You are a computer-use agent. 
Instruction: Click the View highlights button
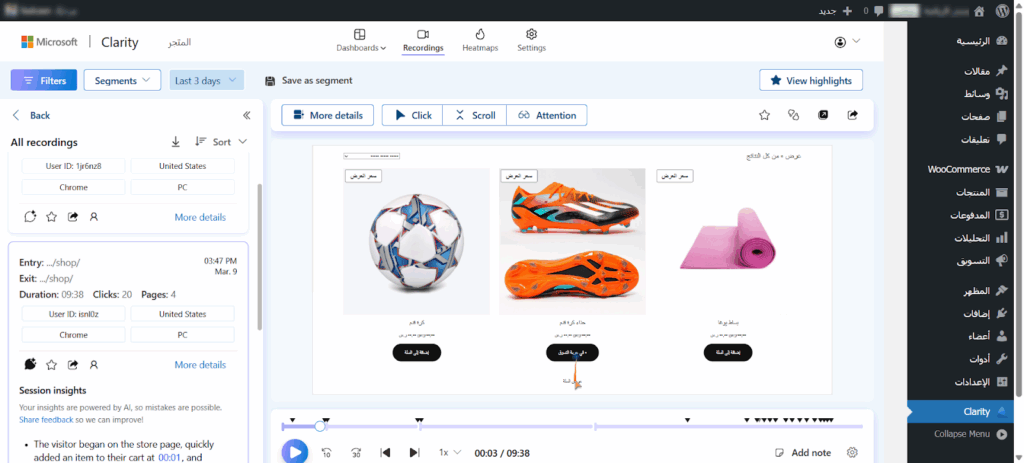pos(810,80)
